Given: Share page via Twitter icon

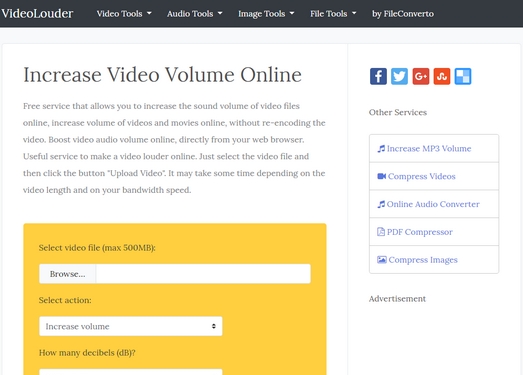Looking at the screenshot, I should [399, 76].
